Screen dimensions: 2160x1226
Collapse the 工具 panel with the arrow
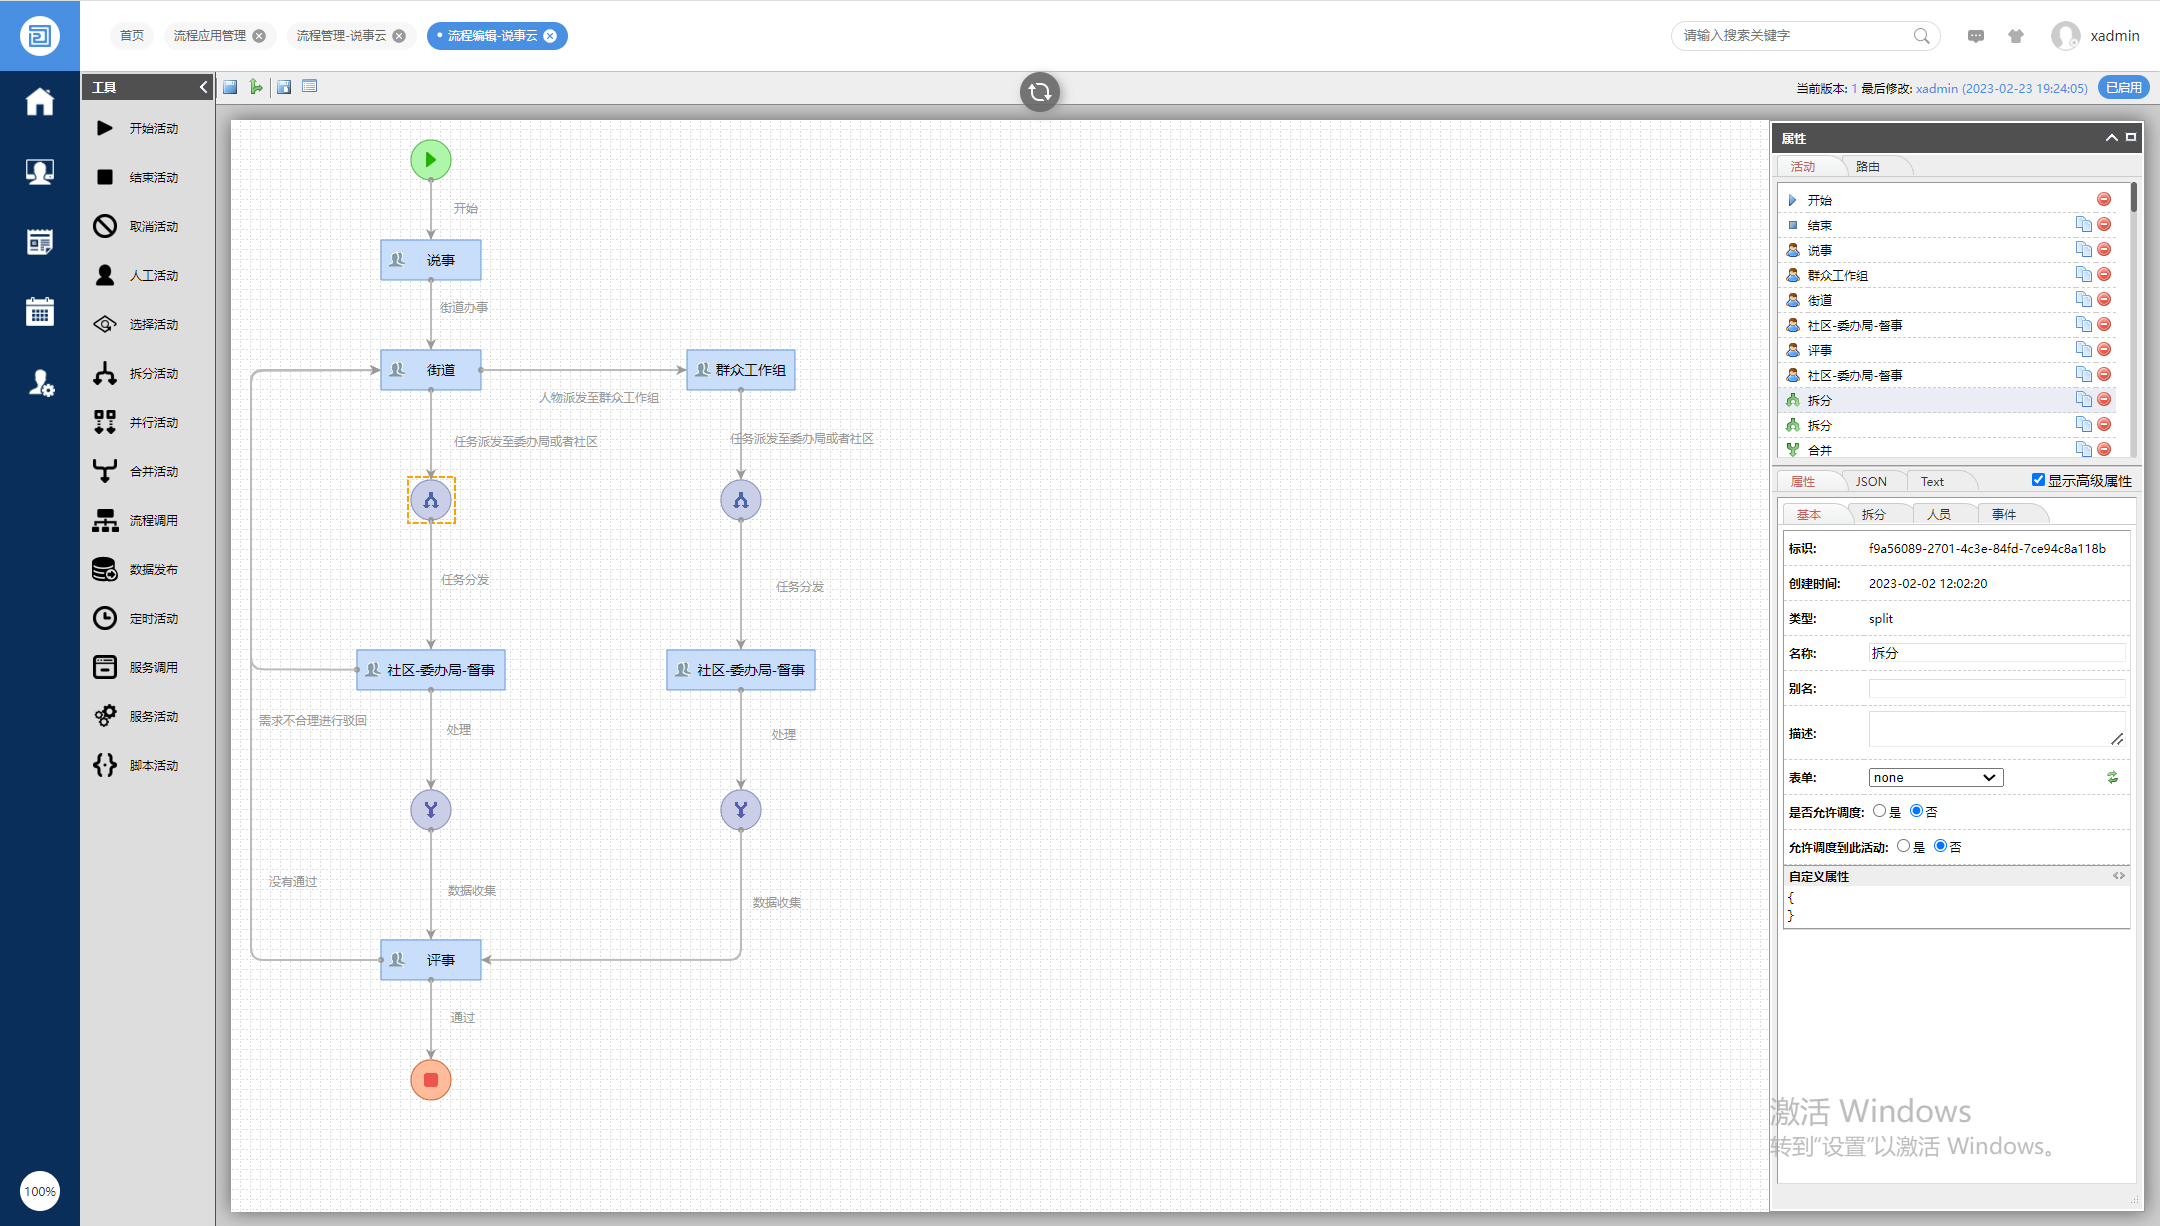click(x=203, y=87)
